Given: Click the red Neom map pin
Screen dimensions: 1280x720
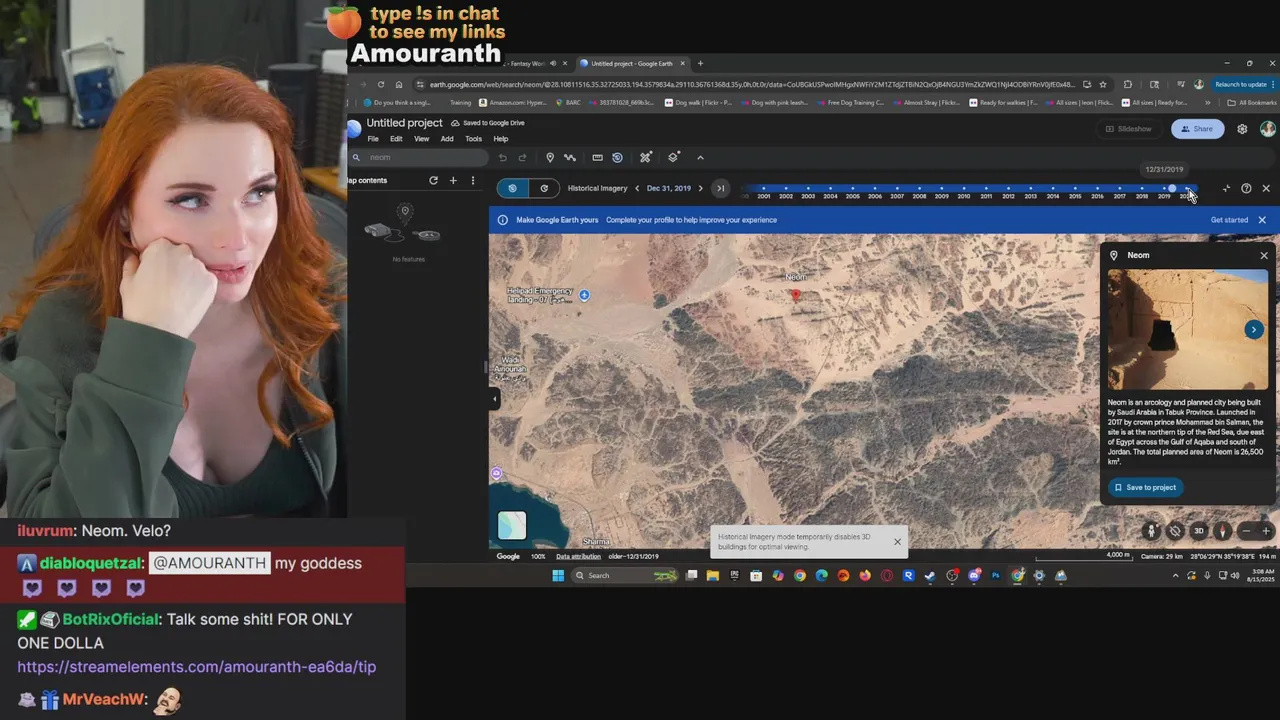Looking at the screenshot, I should [796, 294].
